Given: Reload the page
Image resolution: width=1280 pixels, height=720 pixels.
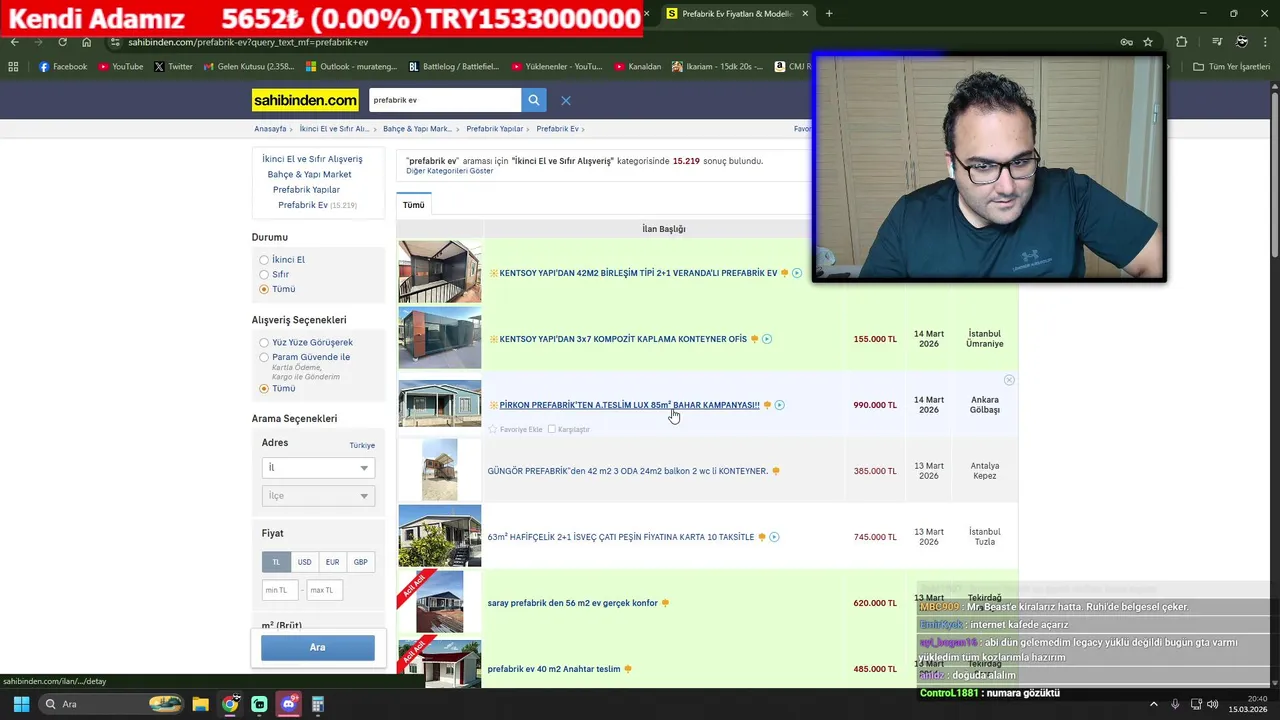Looking at the screenshot, I should (x=62, y=42).
